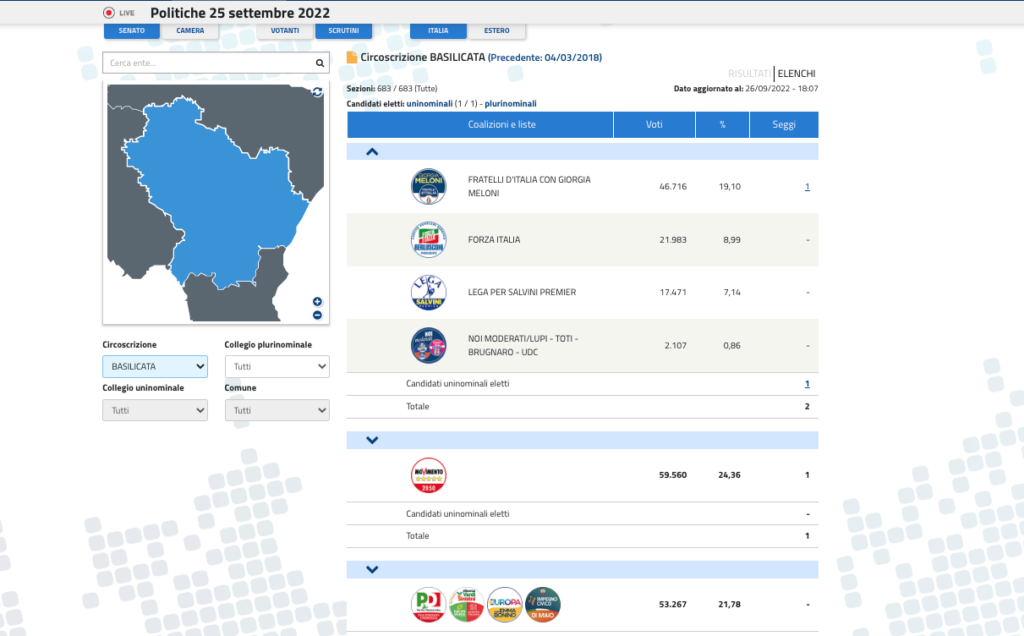The image size is (1024, 636).
Task: Click the 21.983 votes value
Action: (673, 240)
